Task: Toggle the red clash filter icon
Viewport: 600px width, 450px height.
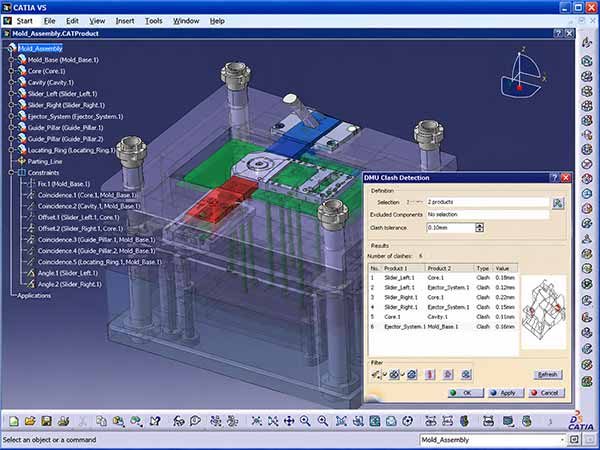Action: click(430, 374)
